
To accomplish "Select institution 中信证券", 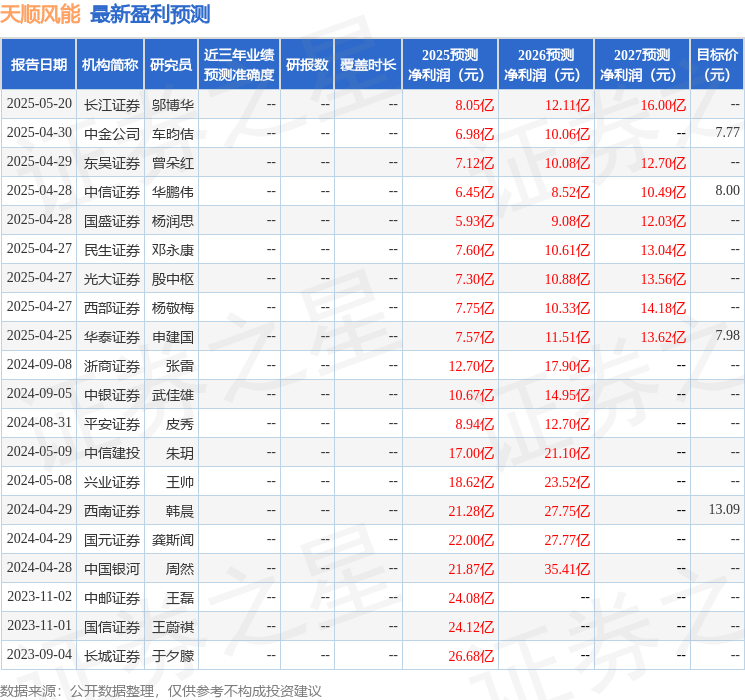I will click(112, 192).
